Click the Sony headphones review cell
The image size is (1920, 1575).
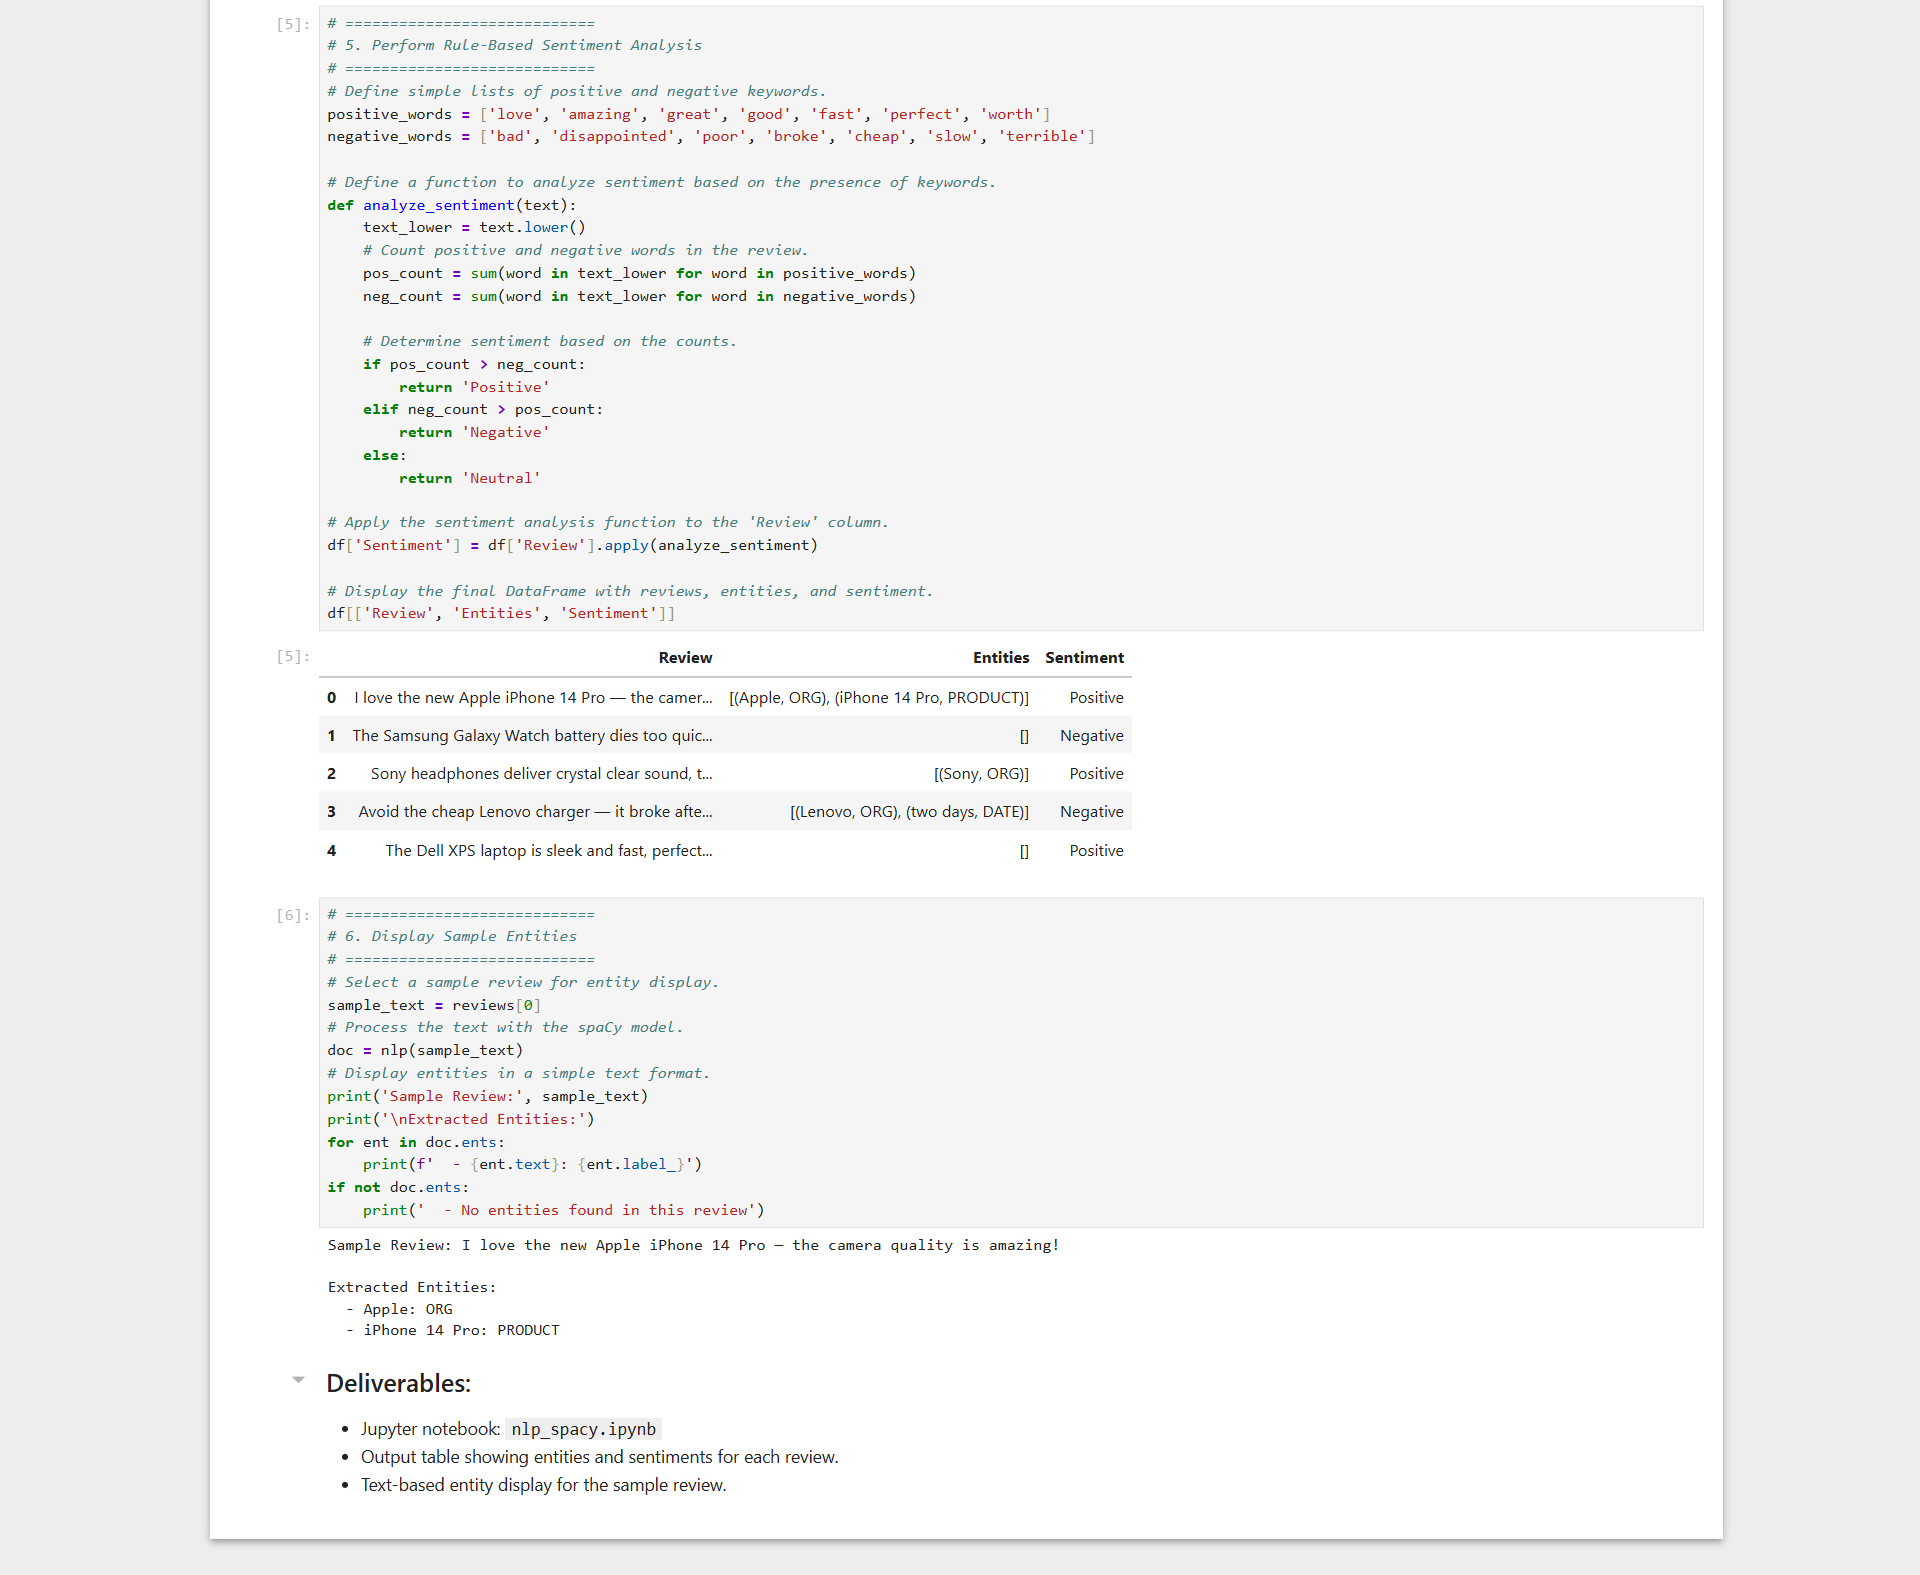pos(541,774)
